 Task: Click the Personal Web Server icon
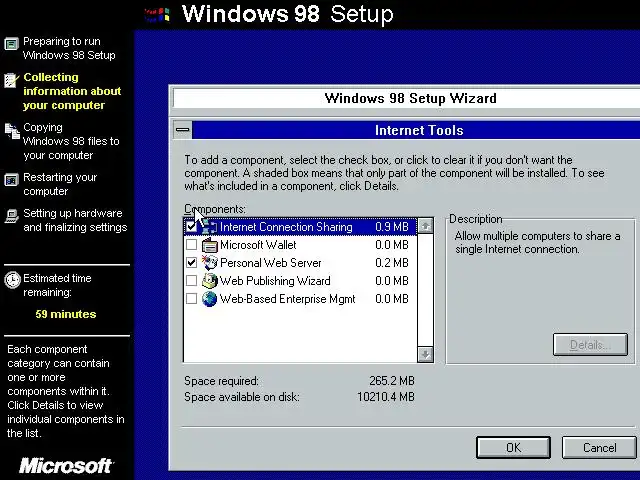(209, 263)
